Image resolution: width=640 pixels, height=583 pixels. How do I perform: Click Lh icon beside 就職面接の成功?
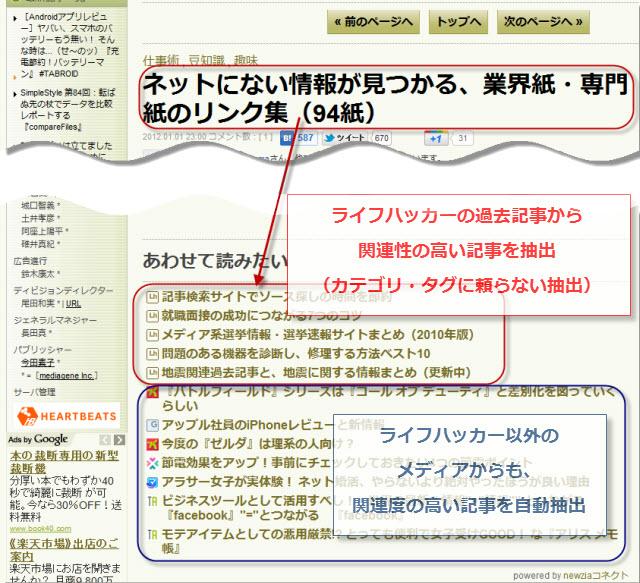(x=152, y=316)
